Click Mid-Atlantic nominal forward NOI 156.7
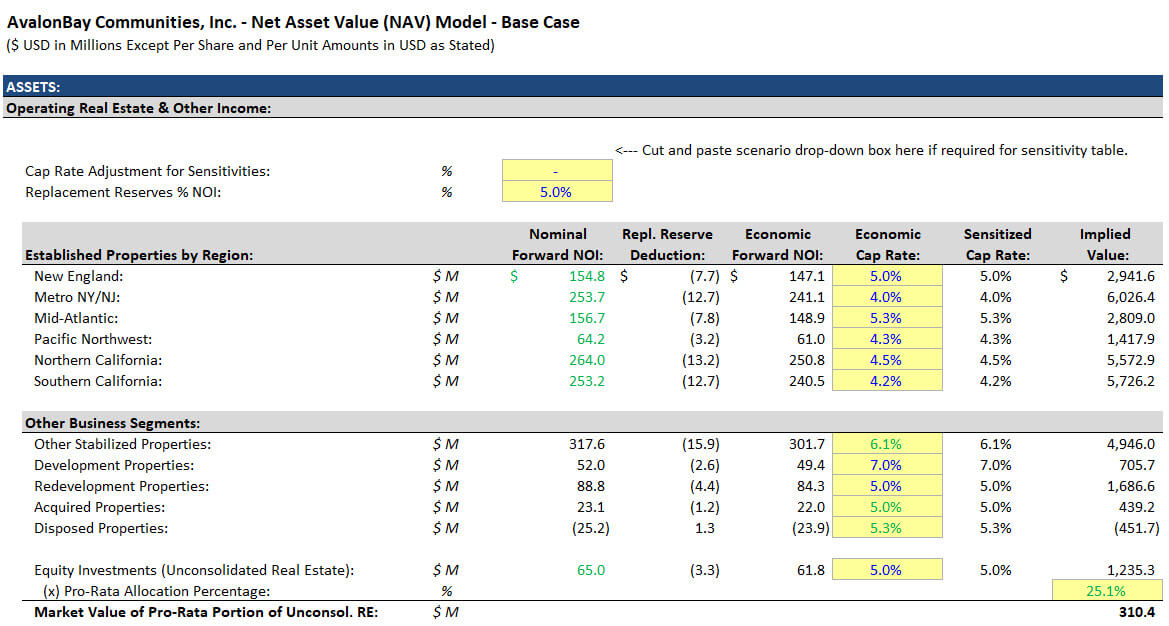Viewport: 1169px width, 626px height. [587, 317]
